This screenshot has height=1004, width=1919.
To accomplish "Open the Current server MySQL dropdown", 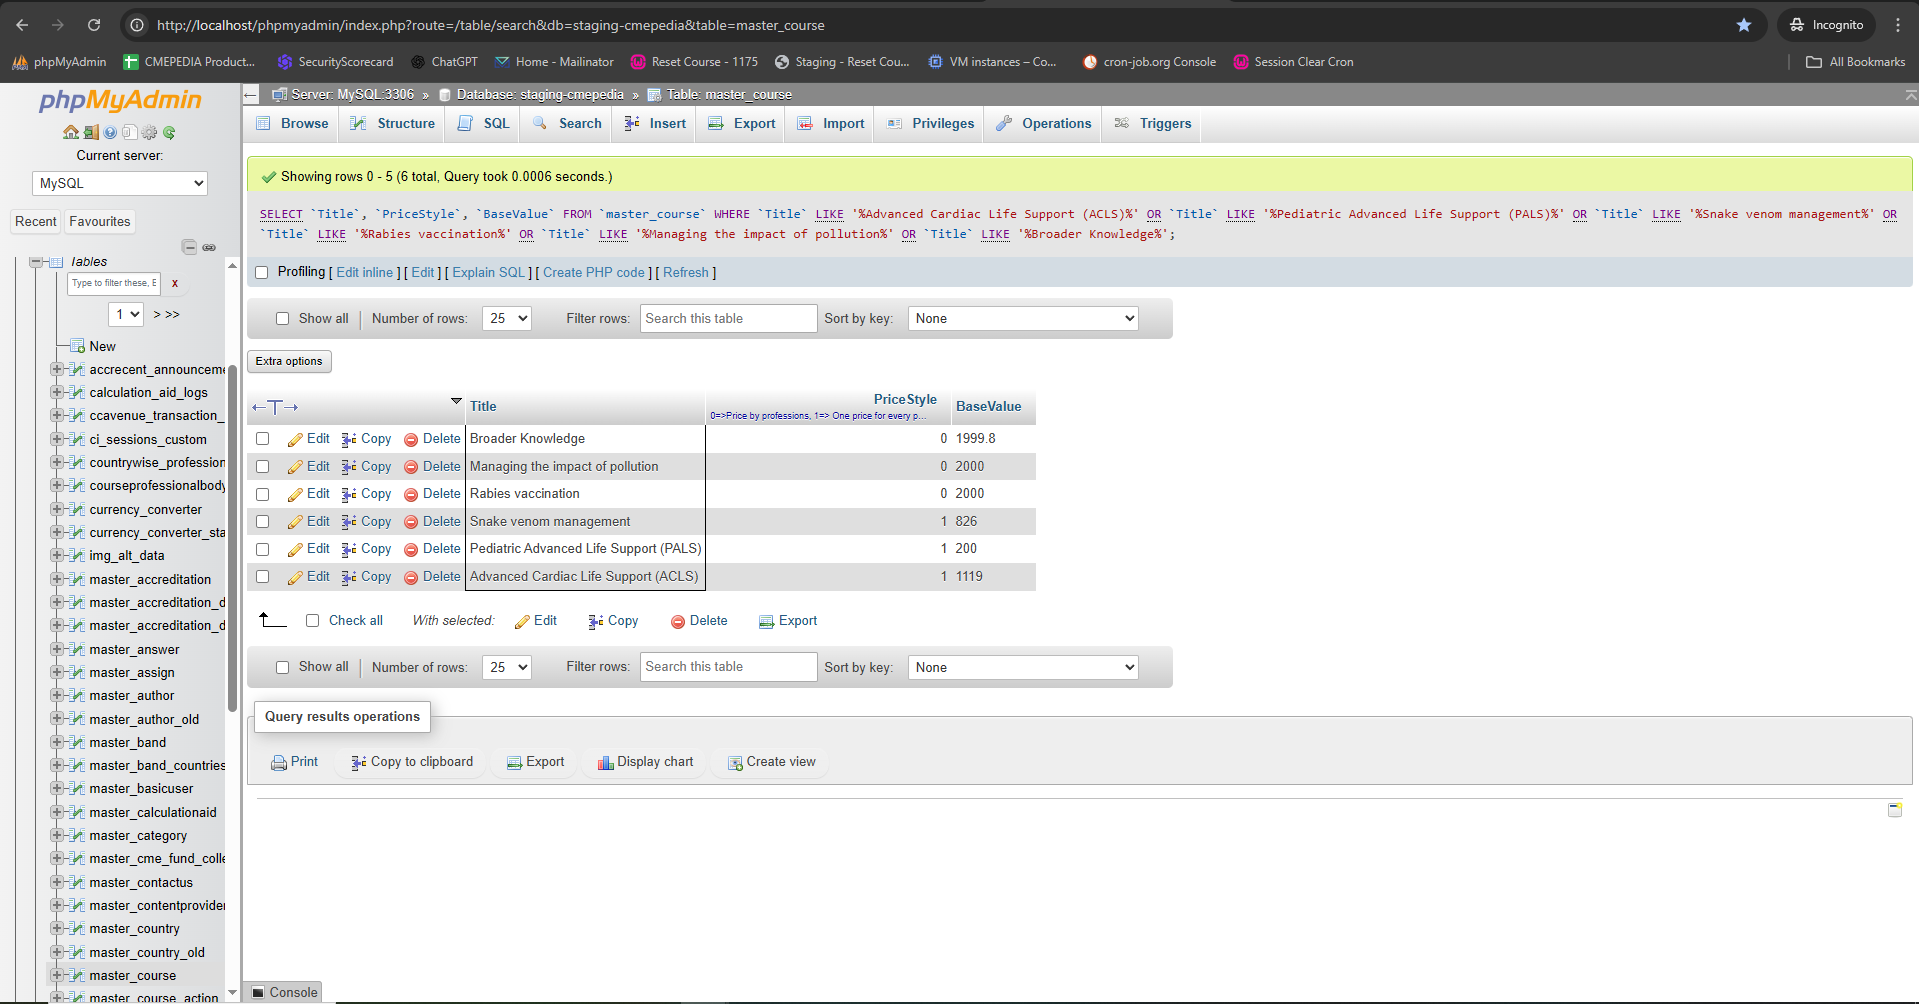I will [x=120, y=183].
